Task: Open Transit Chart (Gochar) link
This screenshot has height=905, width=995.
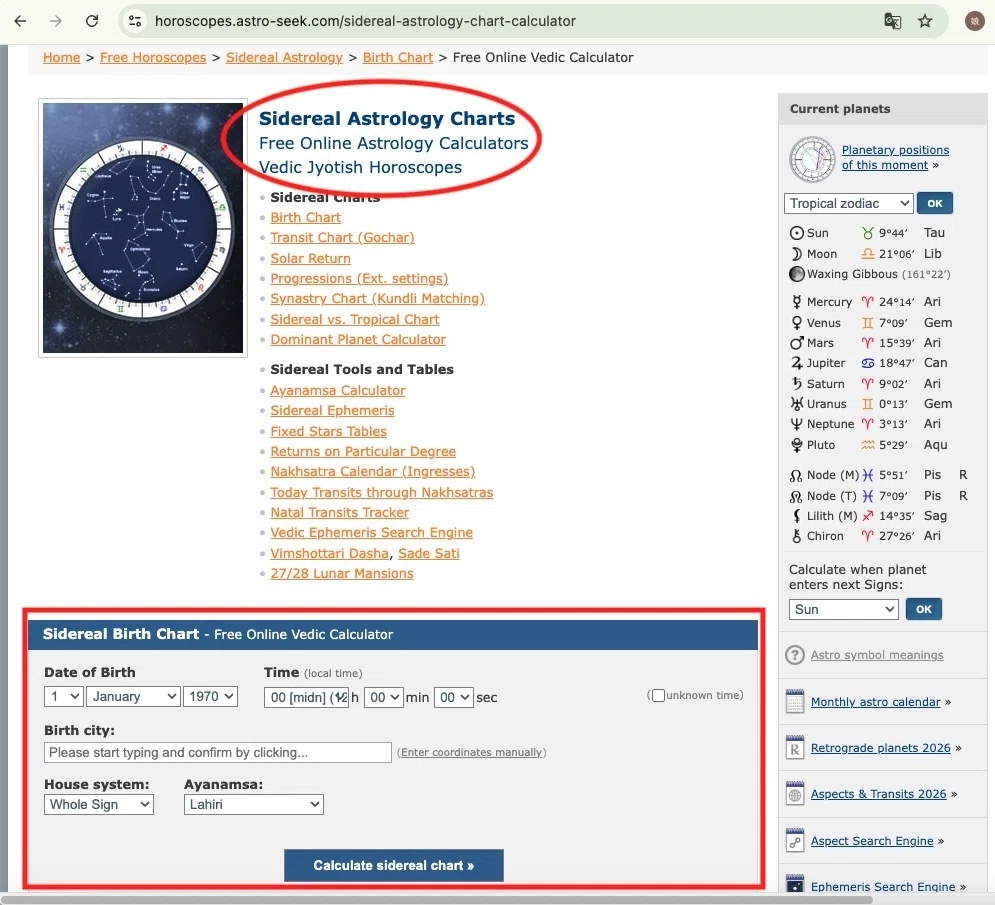Action: (342, 237)
